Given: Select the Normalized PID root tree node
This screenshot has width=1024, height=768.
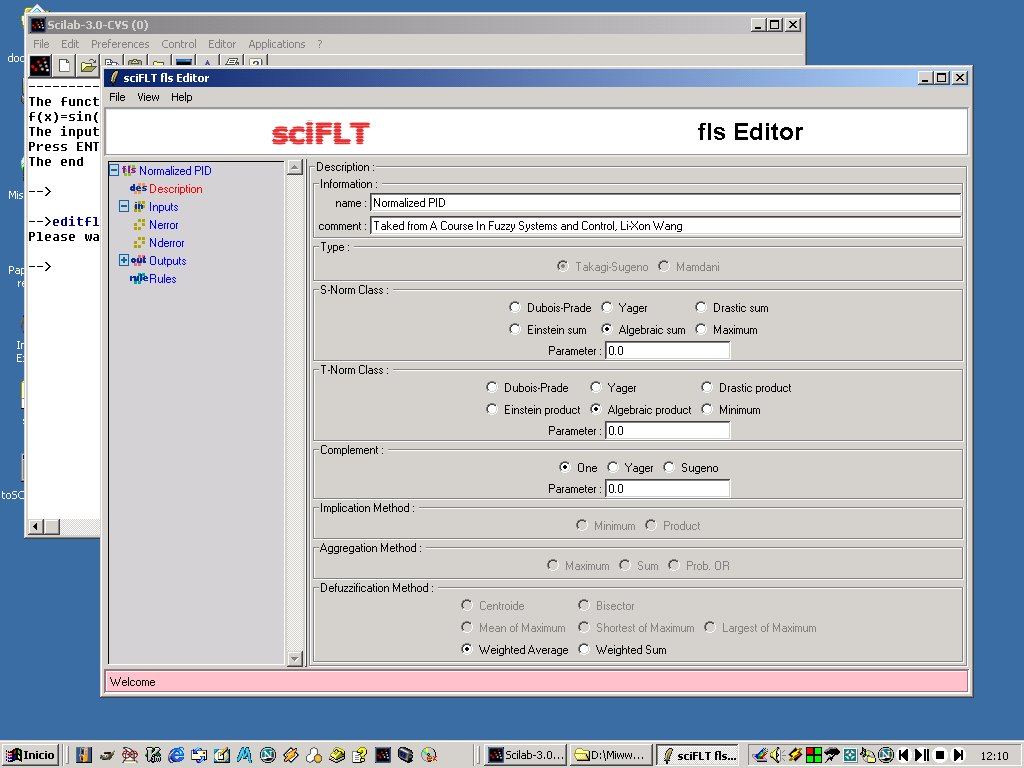Looking at the screenshot, I should (175, 170).
